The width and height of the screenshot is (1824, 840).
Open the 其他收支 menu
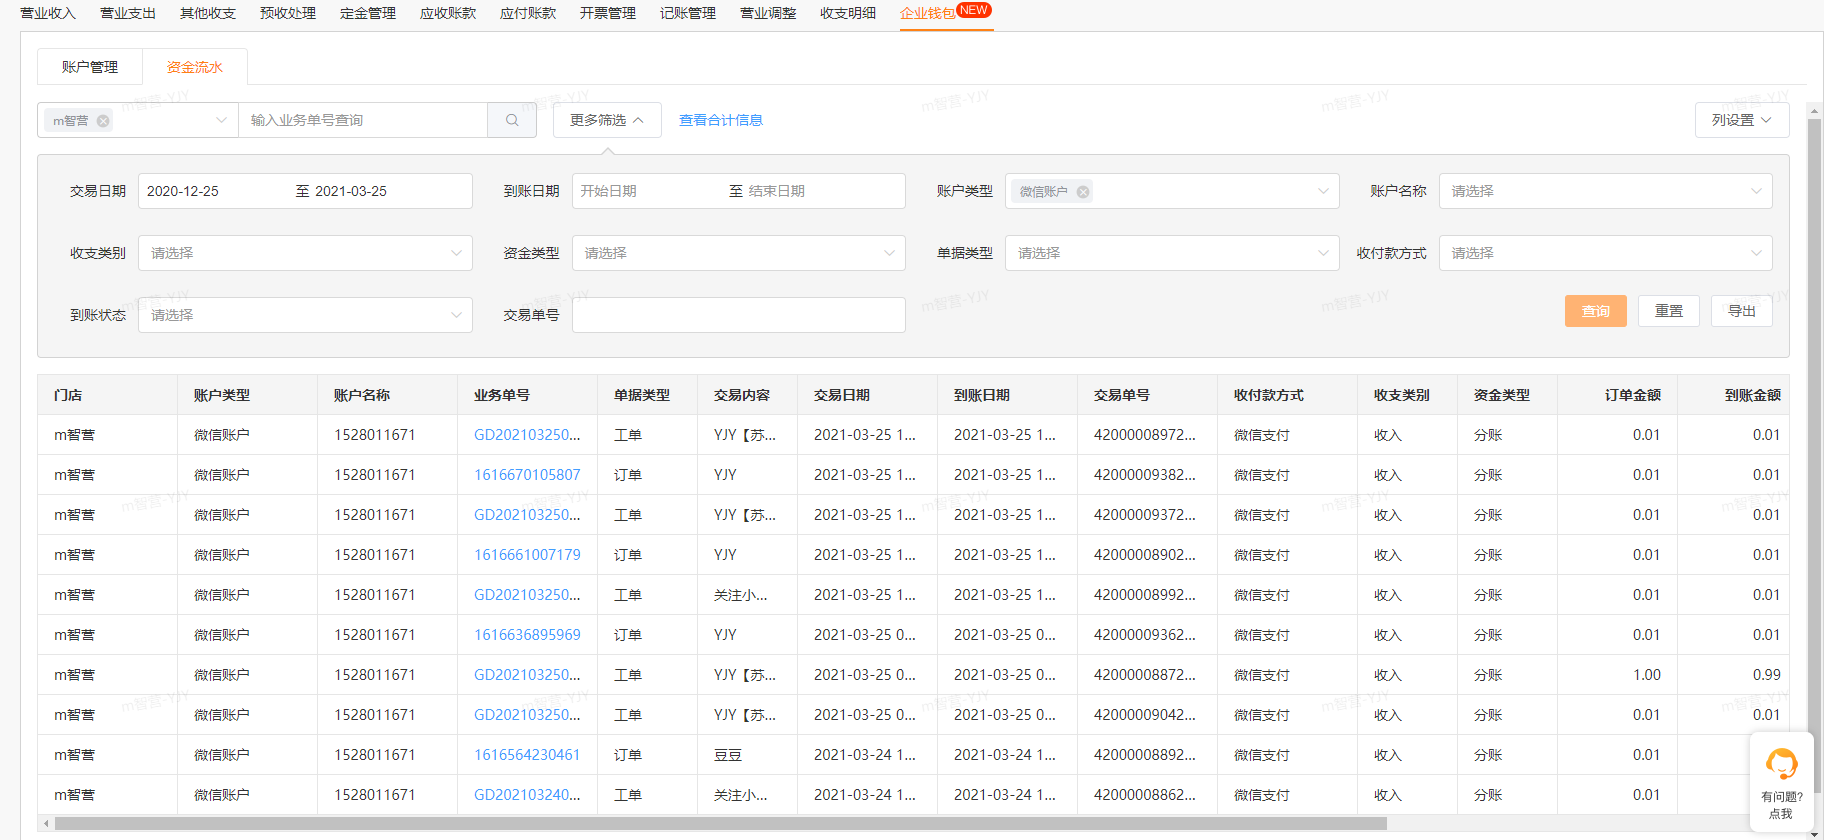[208, 13]
